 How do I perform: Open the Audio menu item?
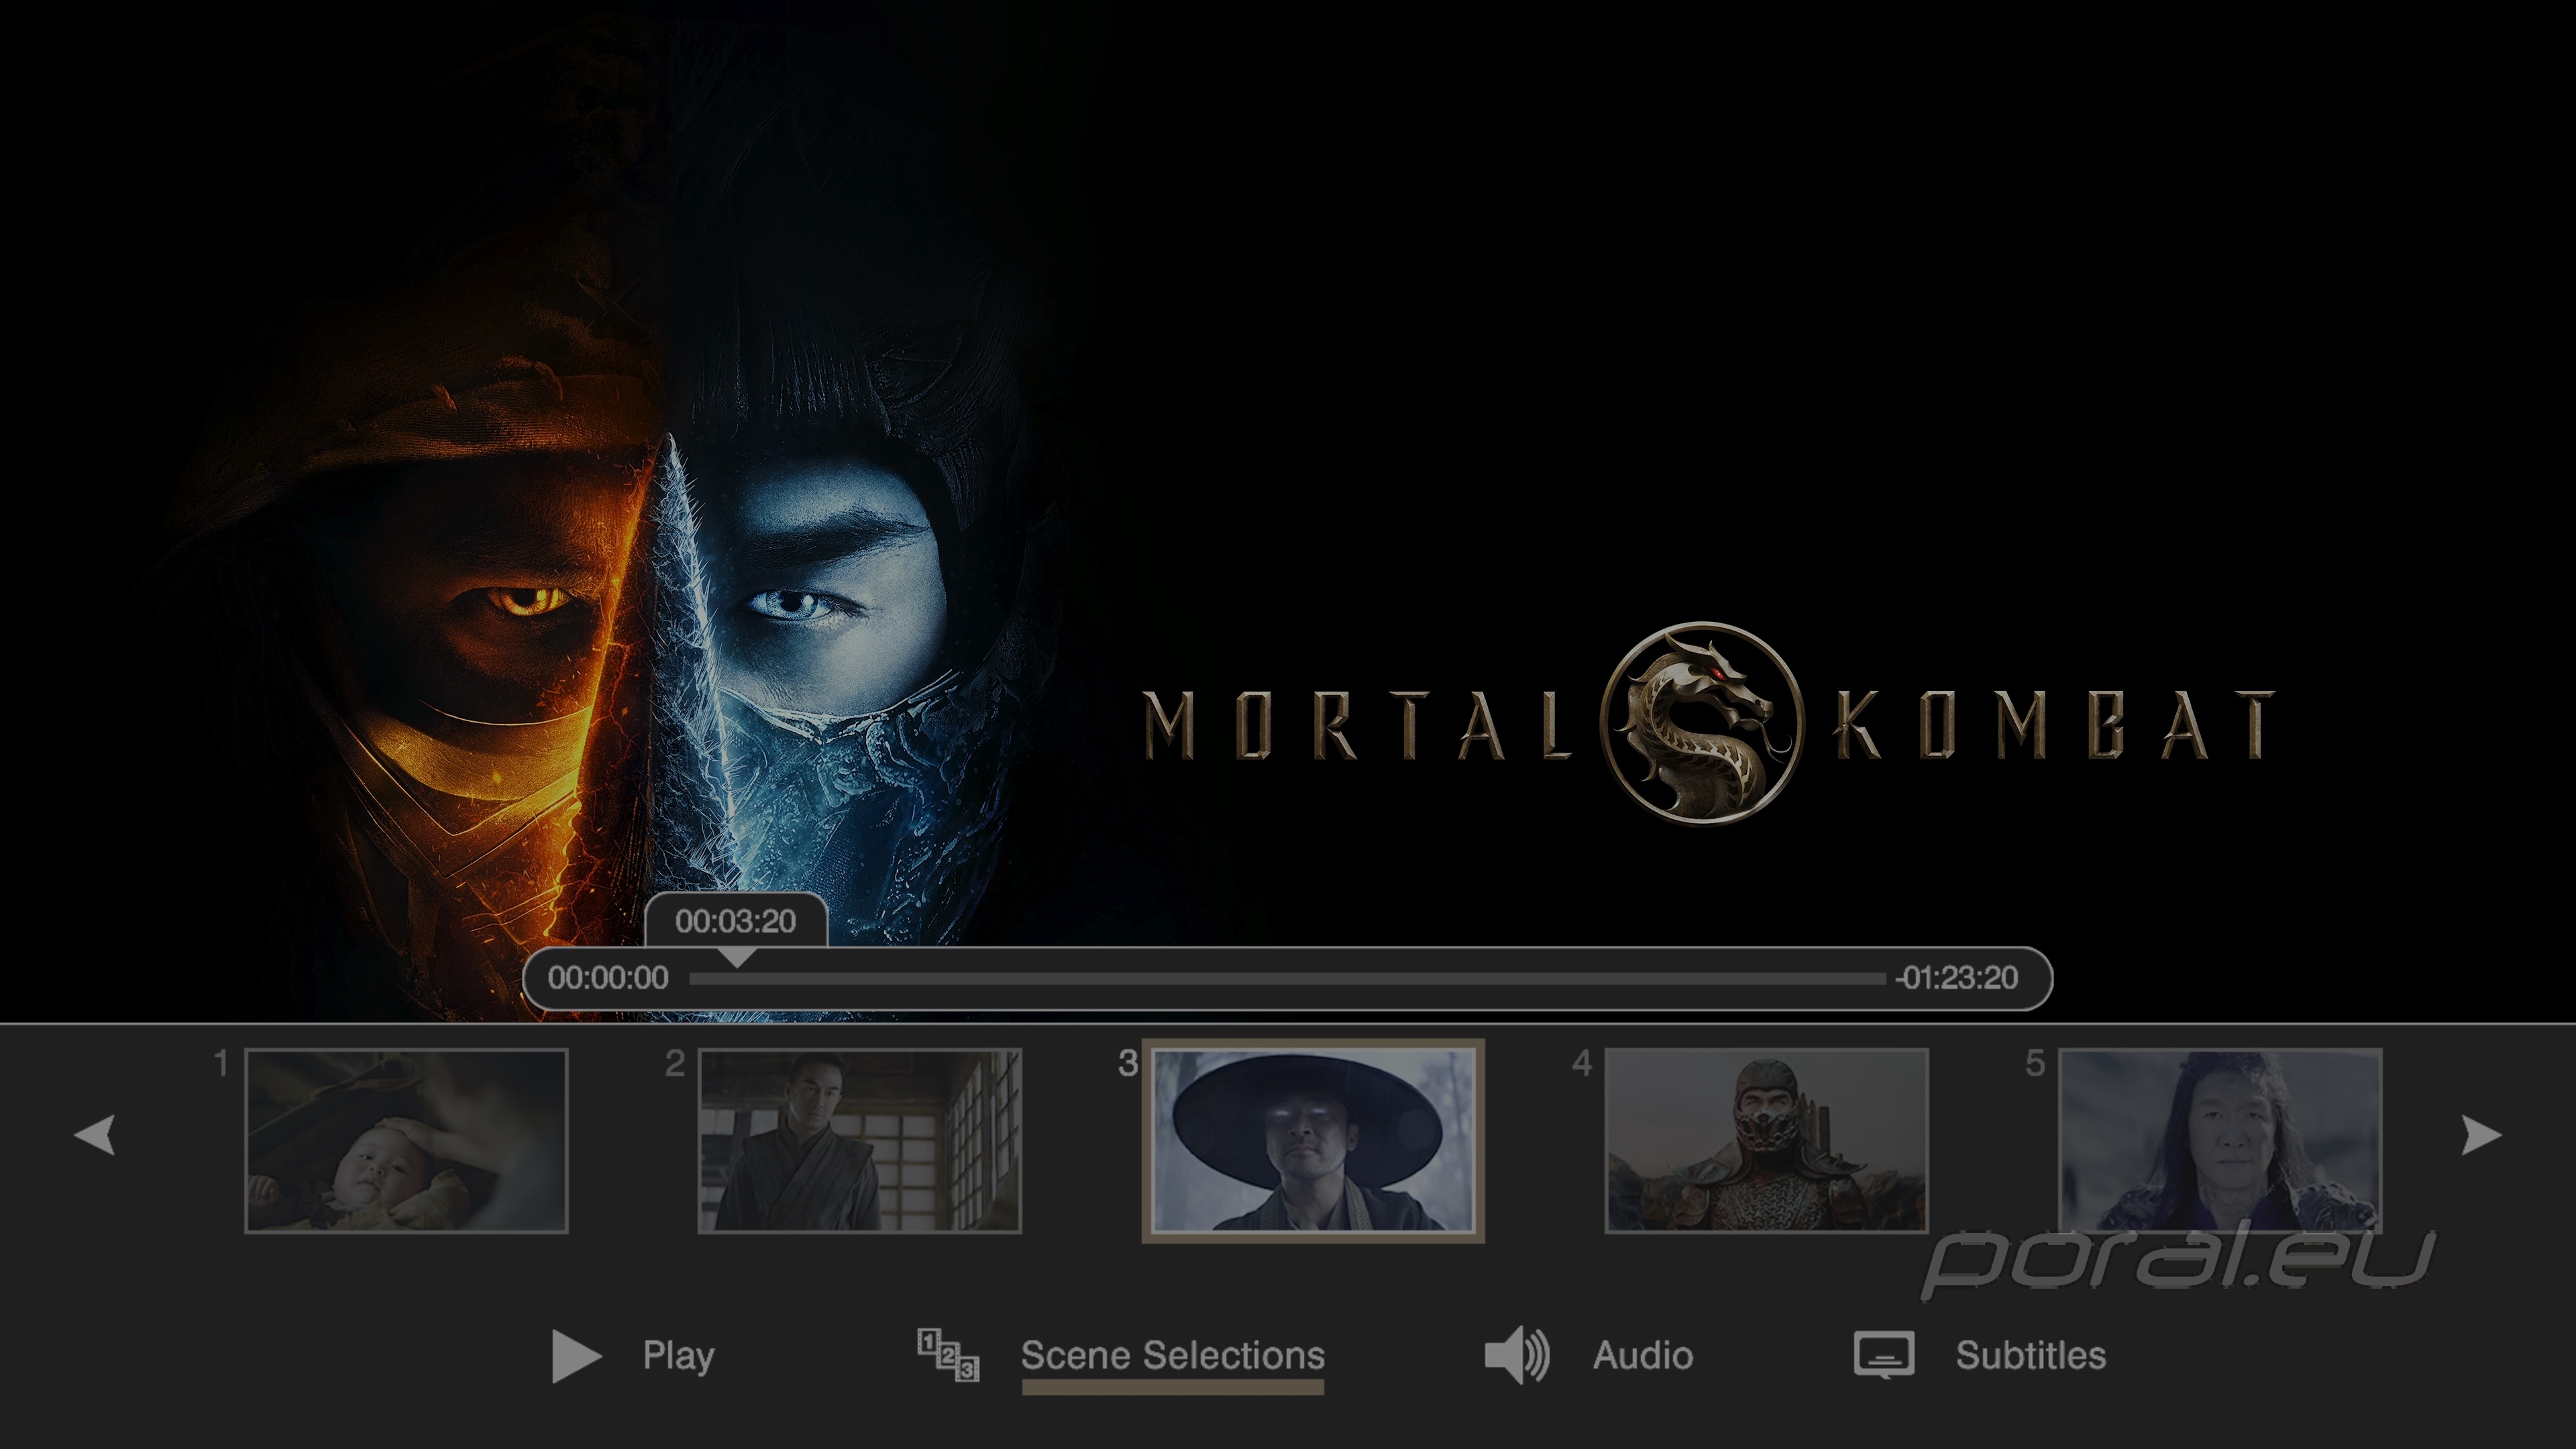(x=1643, y=1356)
